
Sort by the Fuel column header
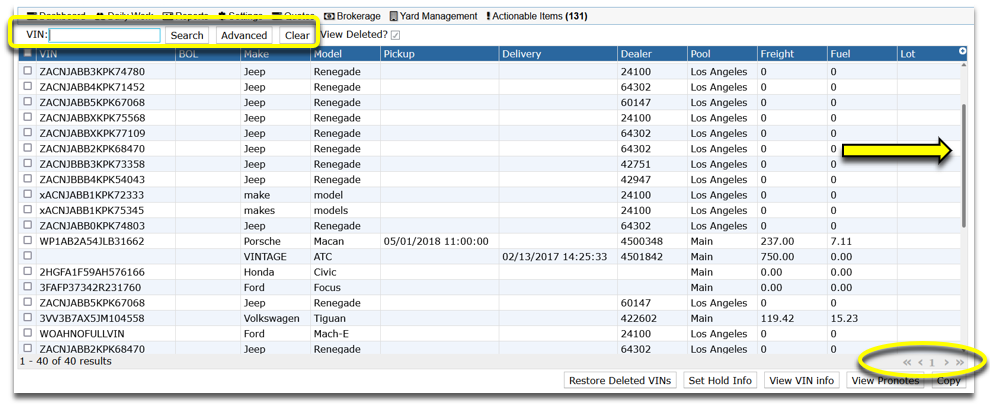pos(862,54)
